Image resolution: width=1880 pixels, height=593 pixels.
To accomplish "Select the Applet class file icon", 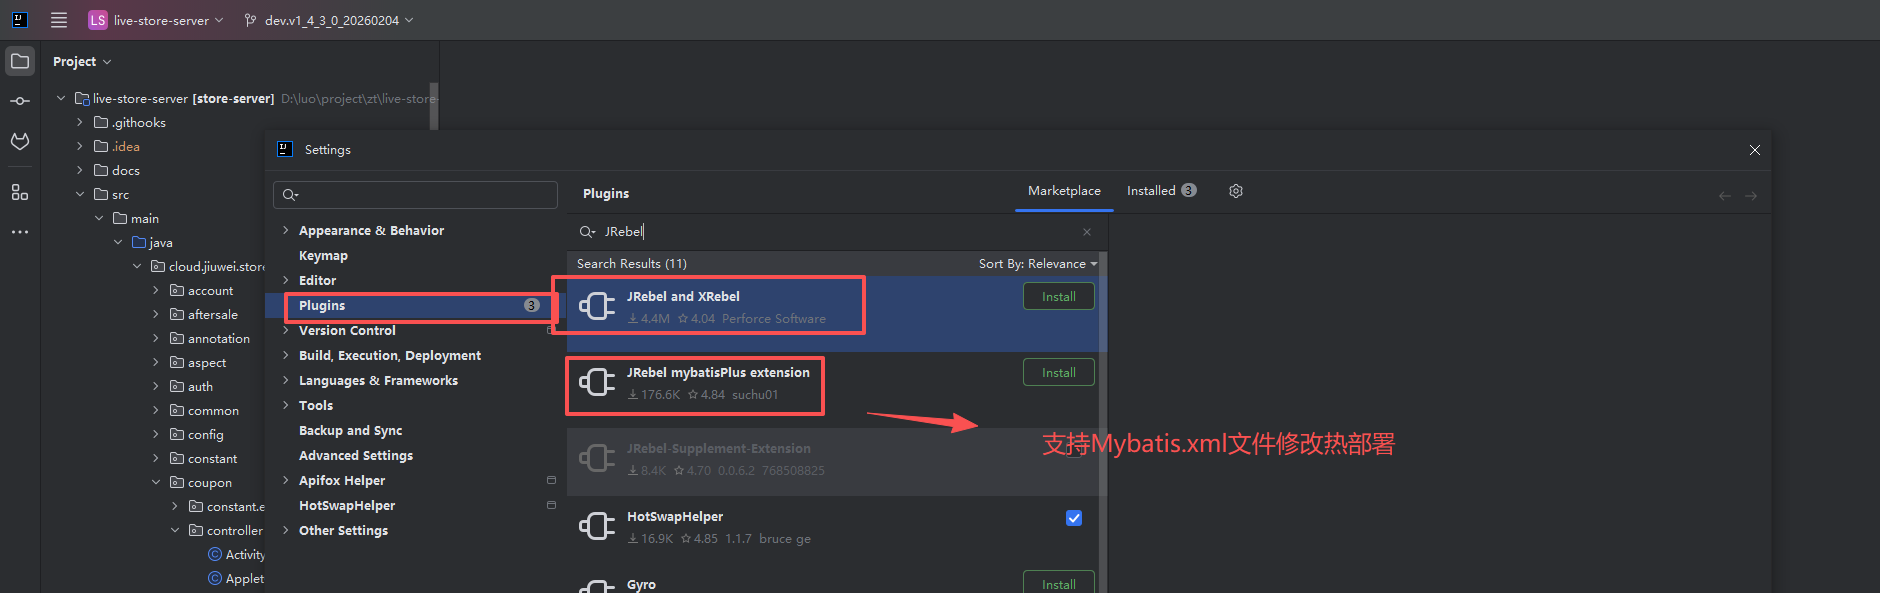I will click(215, 578).
